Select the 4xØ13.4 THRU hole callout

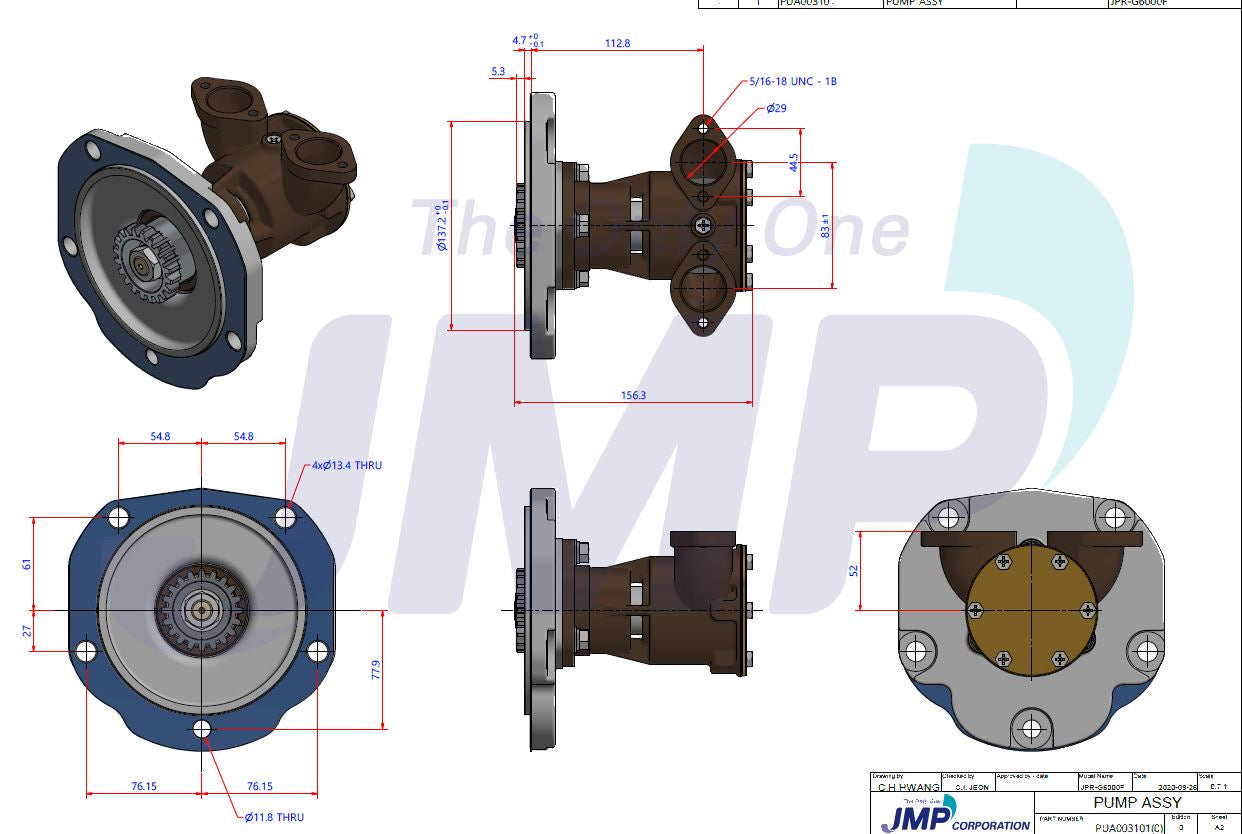(346, 465)
